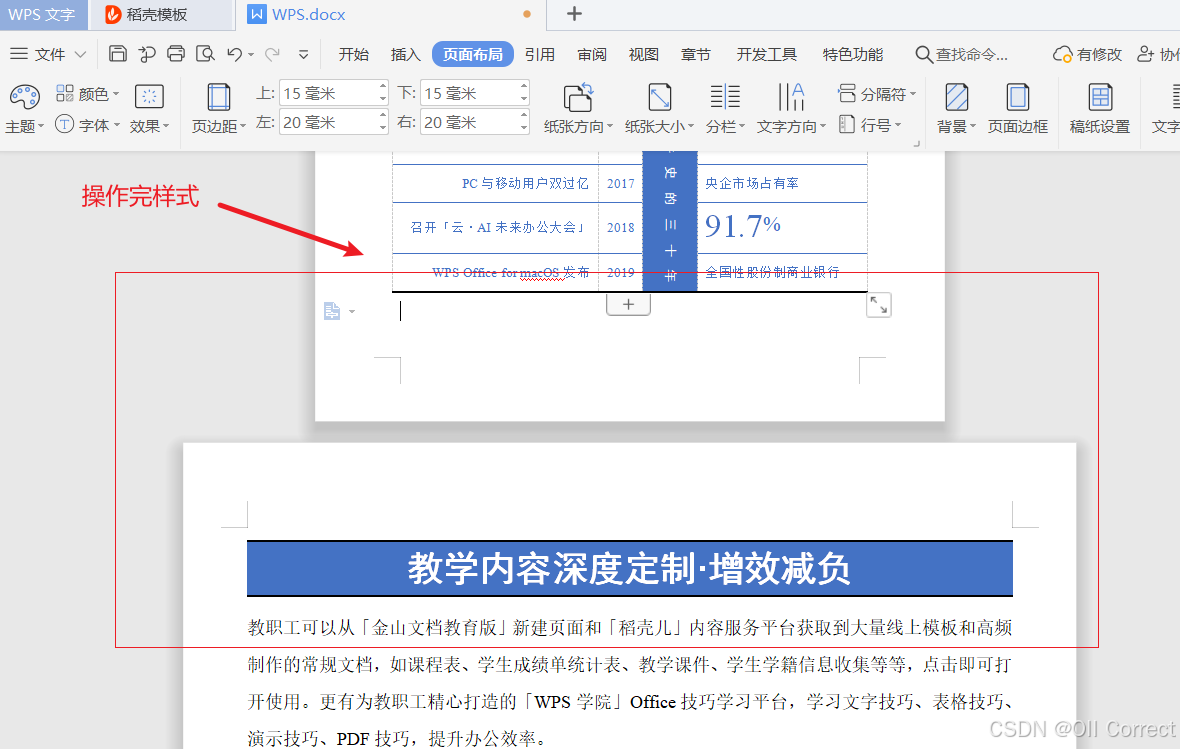Click the 有修改 cloud status button
The height and width of the screenshot is (749, 1180).
click(x=1087, y=54)
